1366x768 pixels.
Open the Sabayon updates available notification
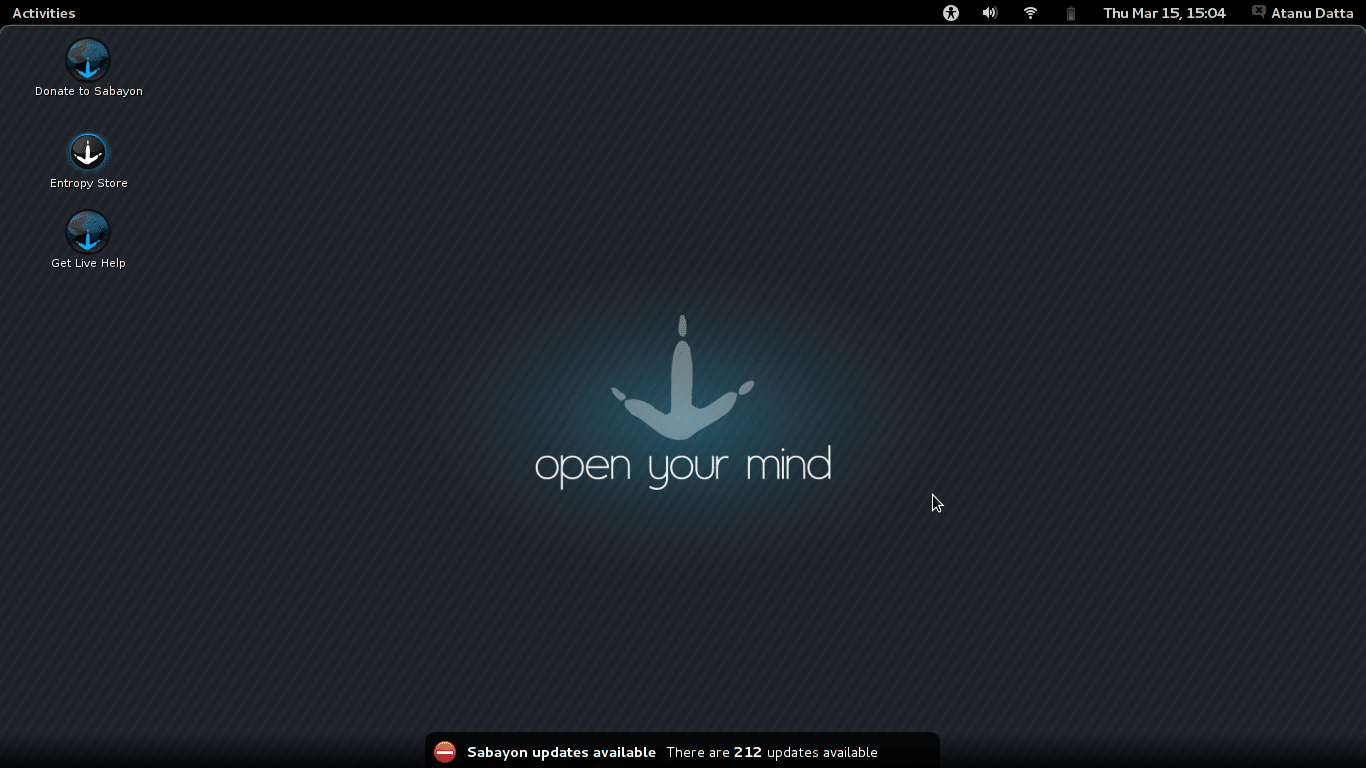pos(683,752)
